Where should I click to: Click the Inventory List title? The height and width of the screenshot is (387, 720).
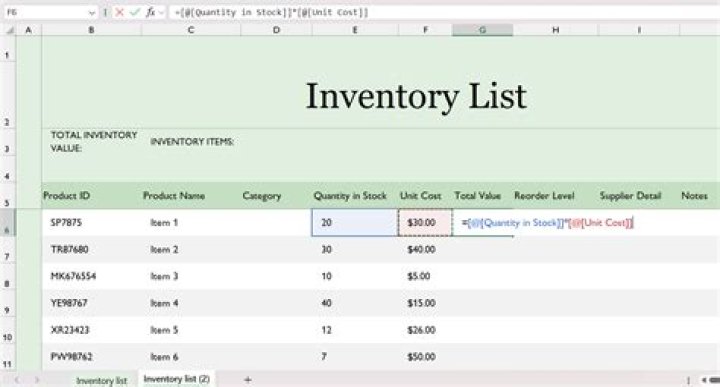(416, 96)
